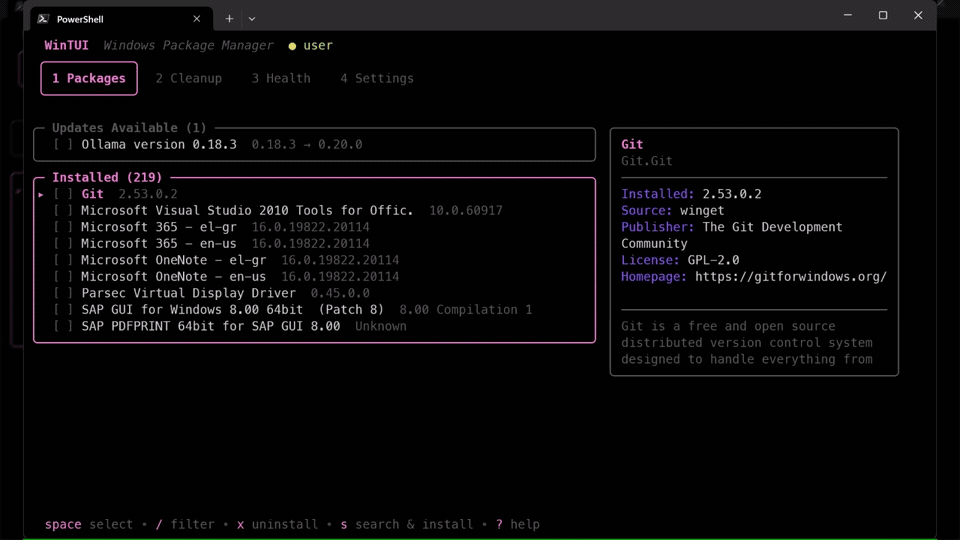Open the 3 Health tab
Image resolution: width=960 pixels, height=540 pixels.
(281, 78)
